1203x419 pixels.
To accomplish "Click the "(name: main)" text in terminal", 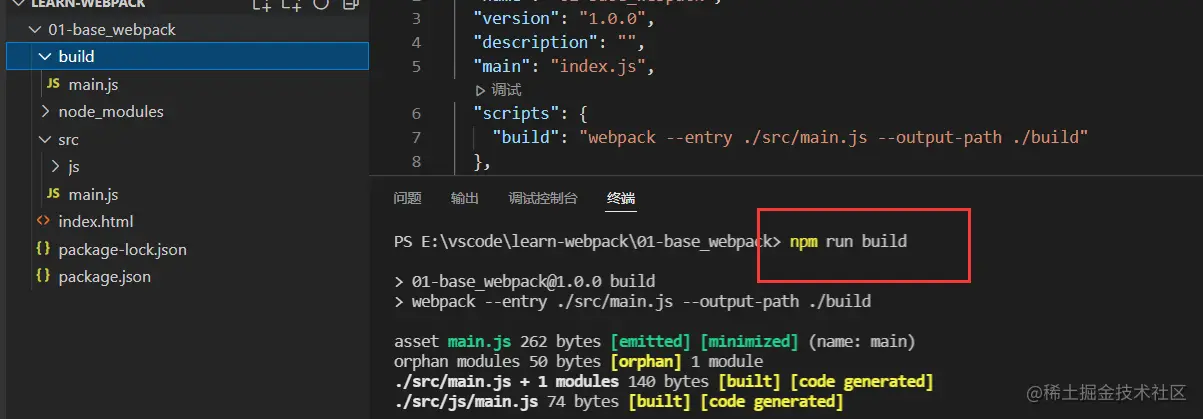I will 861,342.
